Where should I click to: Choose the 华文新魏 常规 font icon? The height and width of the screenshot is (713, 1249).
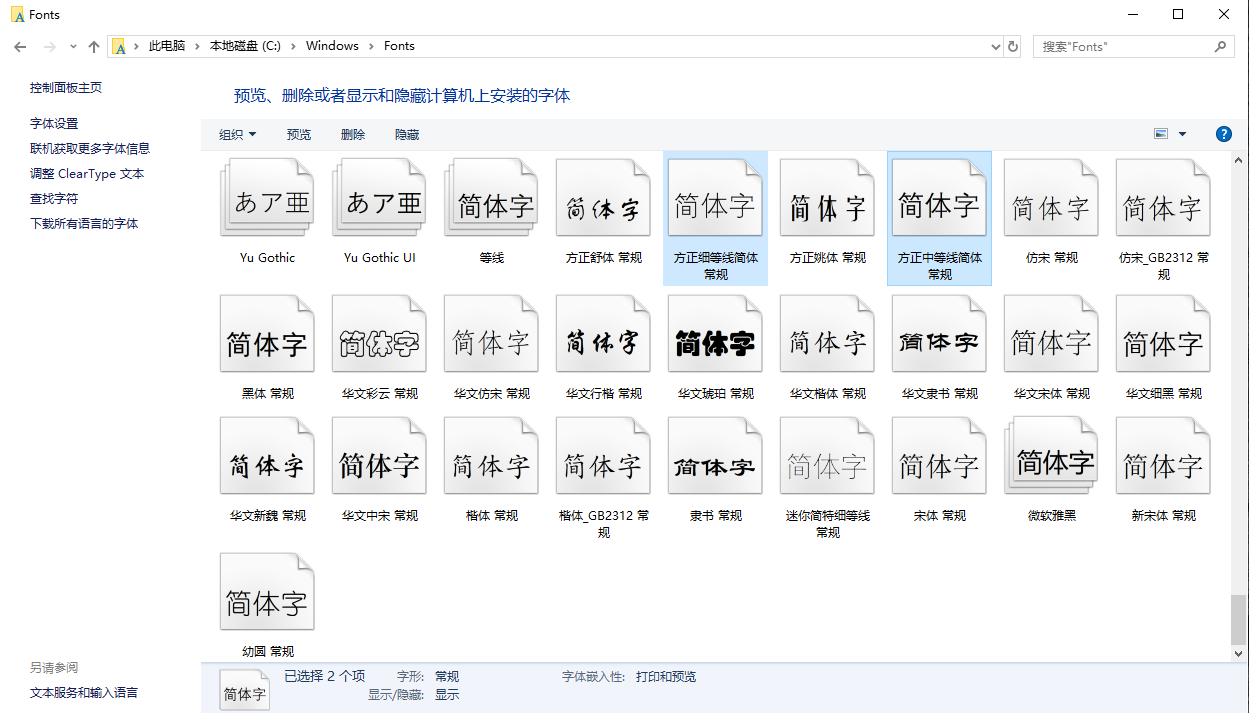pyautogui.click(x=267, y=456)
